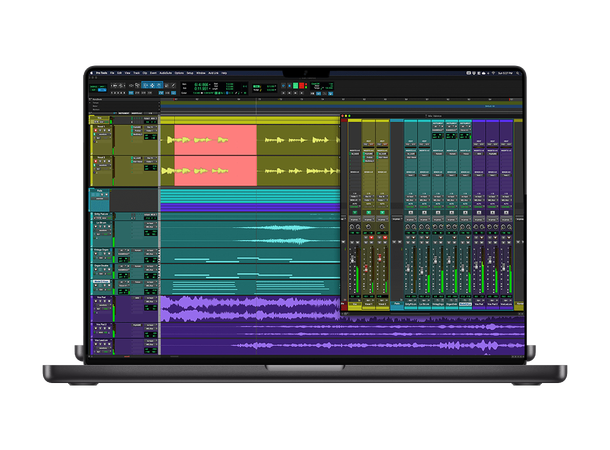Select the Zoomer tool in the toolbar
This screenshot has width=610, height=450.
click(x=137, y=85)
